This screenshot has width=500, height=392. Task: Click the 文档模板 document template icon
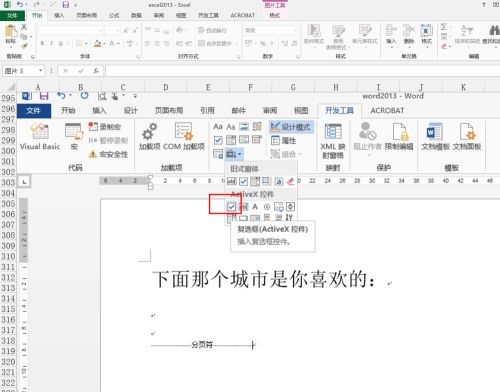[435, 132]
